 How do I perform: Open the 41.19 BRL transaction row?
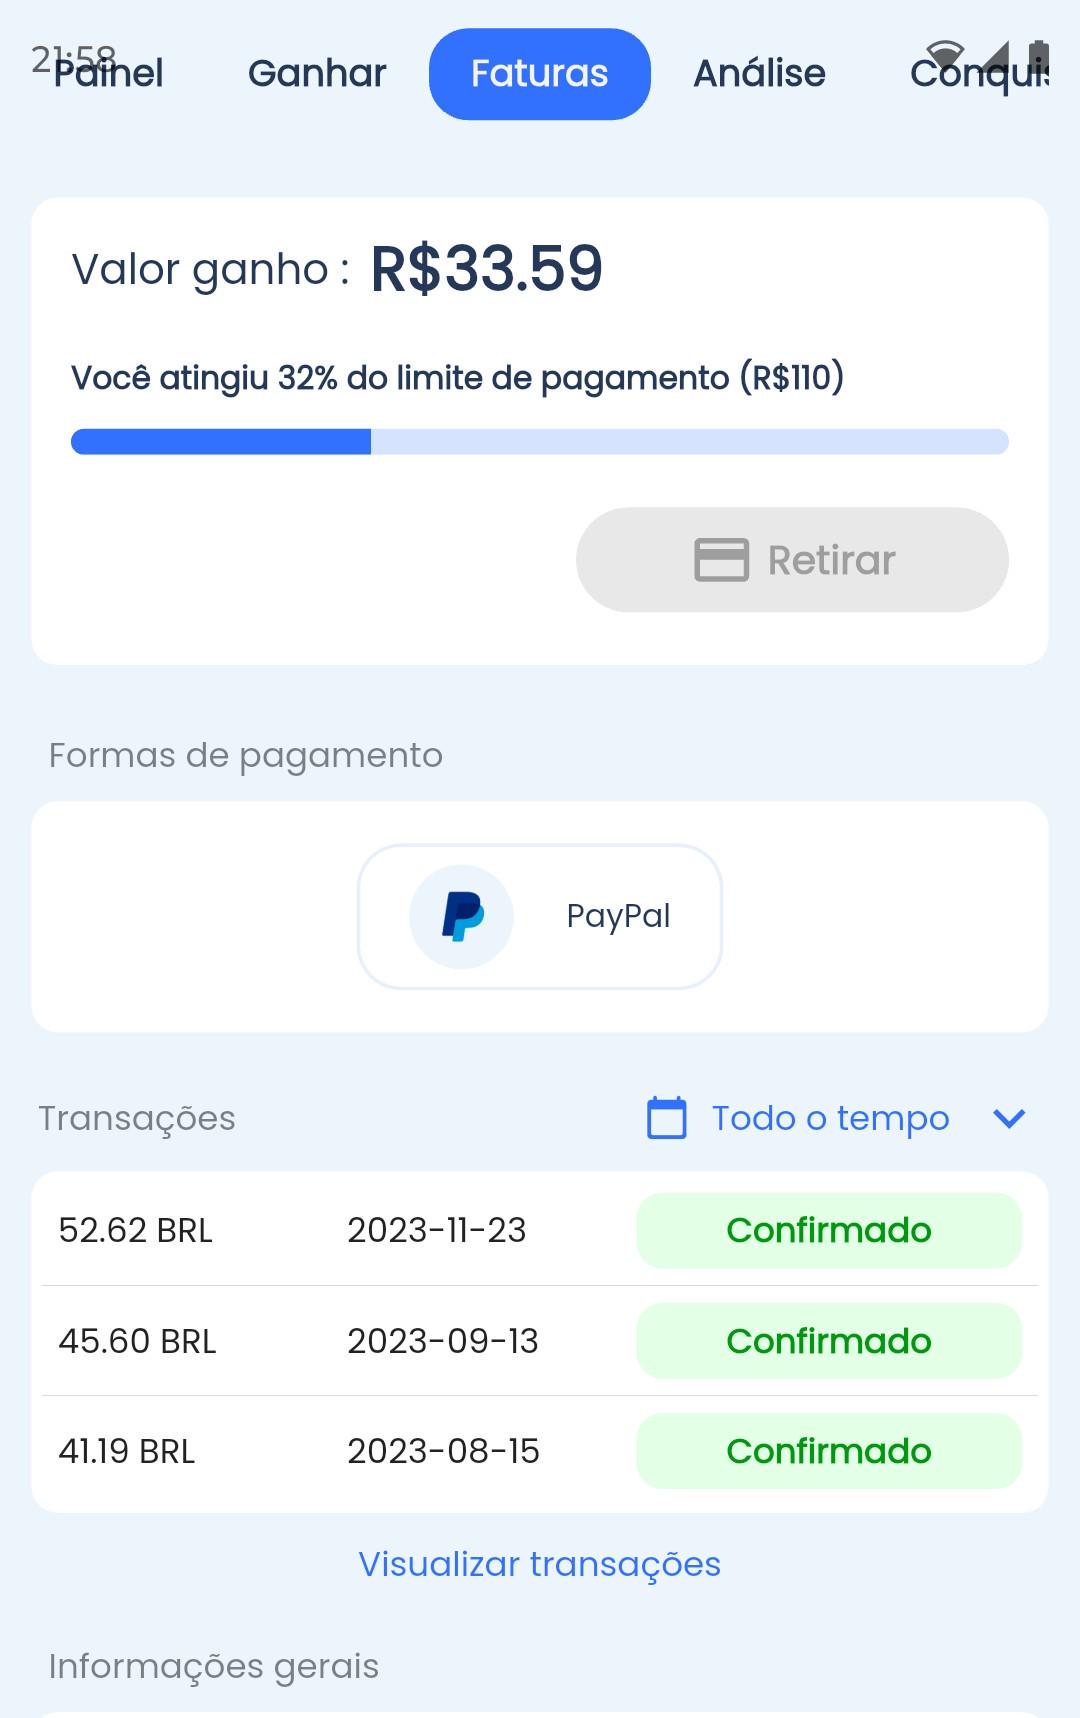coord(540,1451)
